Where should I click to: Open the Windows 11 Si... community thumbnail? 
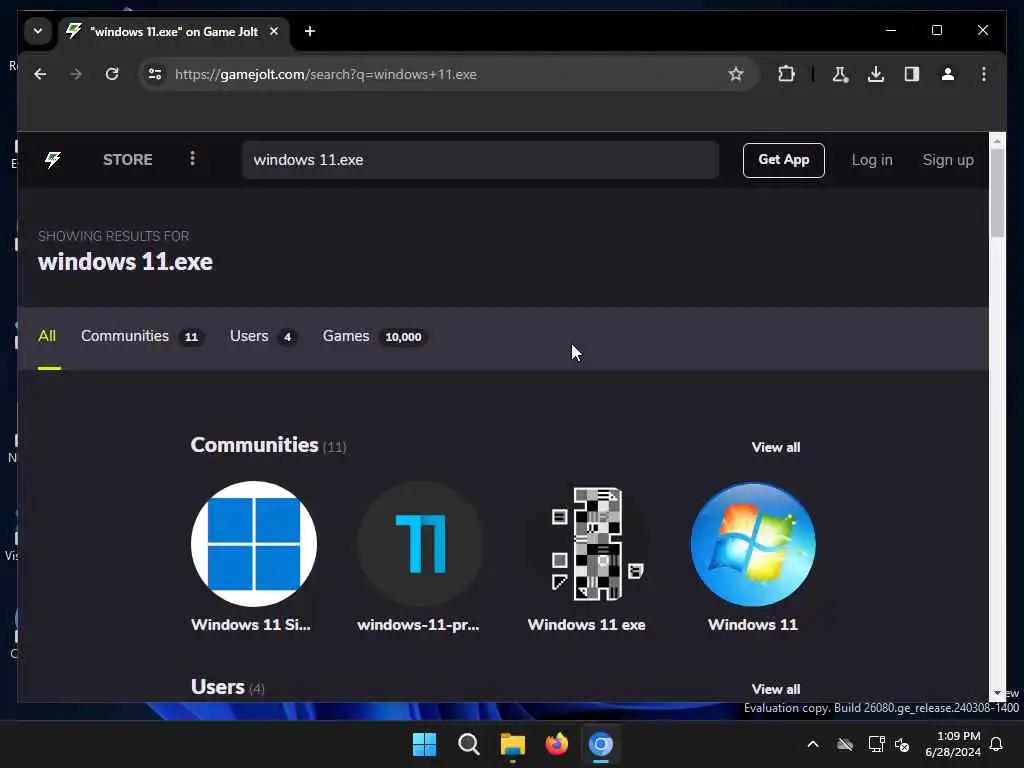[254, 544]
